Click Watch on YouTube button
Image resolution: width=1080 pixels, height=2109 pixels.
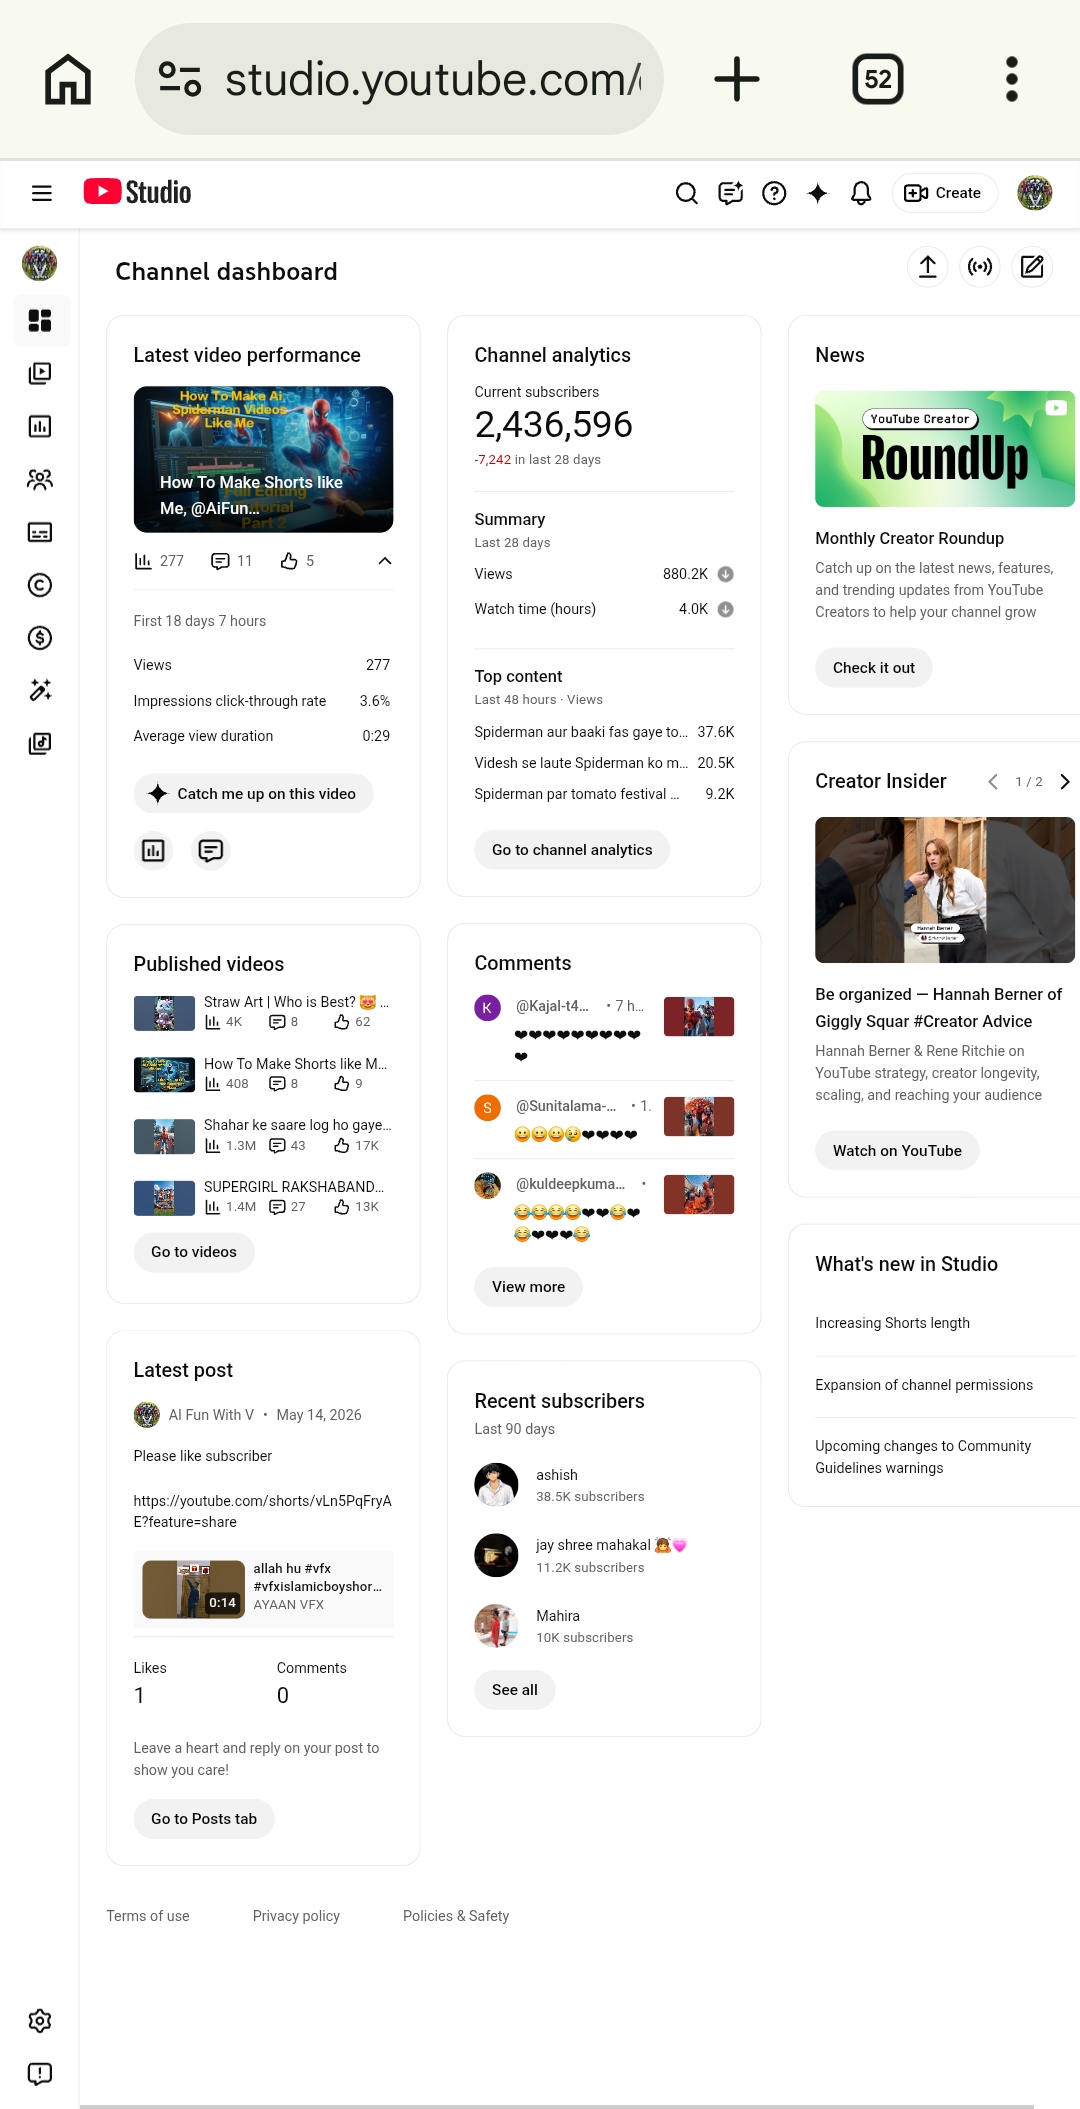(897, 1151)
